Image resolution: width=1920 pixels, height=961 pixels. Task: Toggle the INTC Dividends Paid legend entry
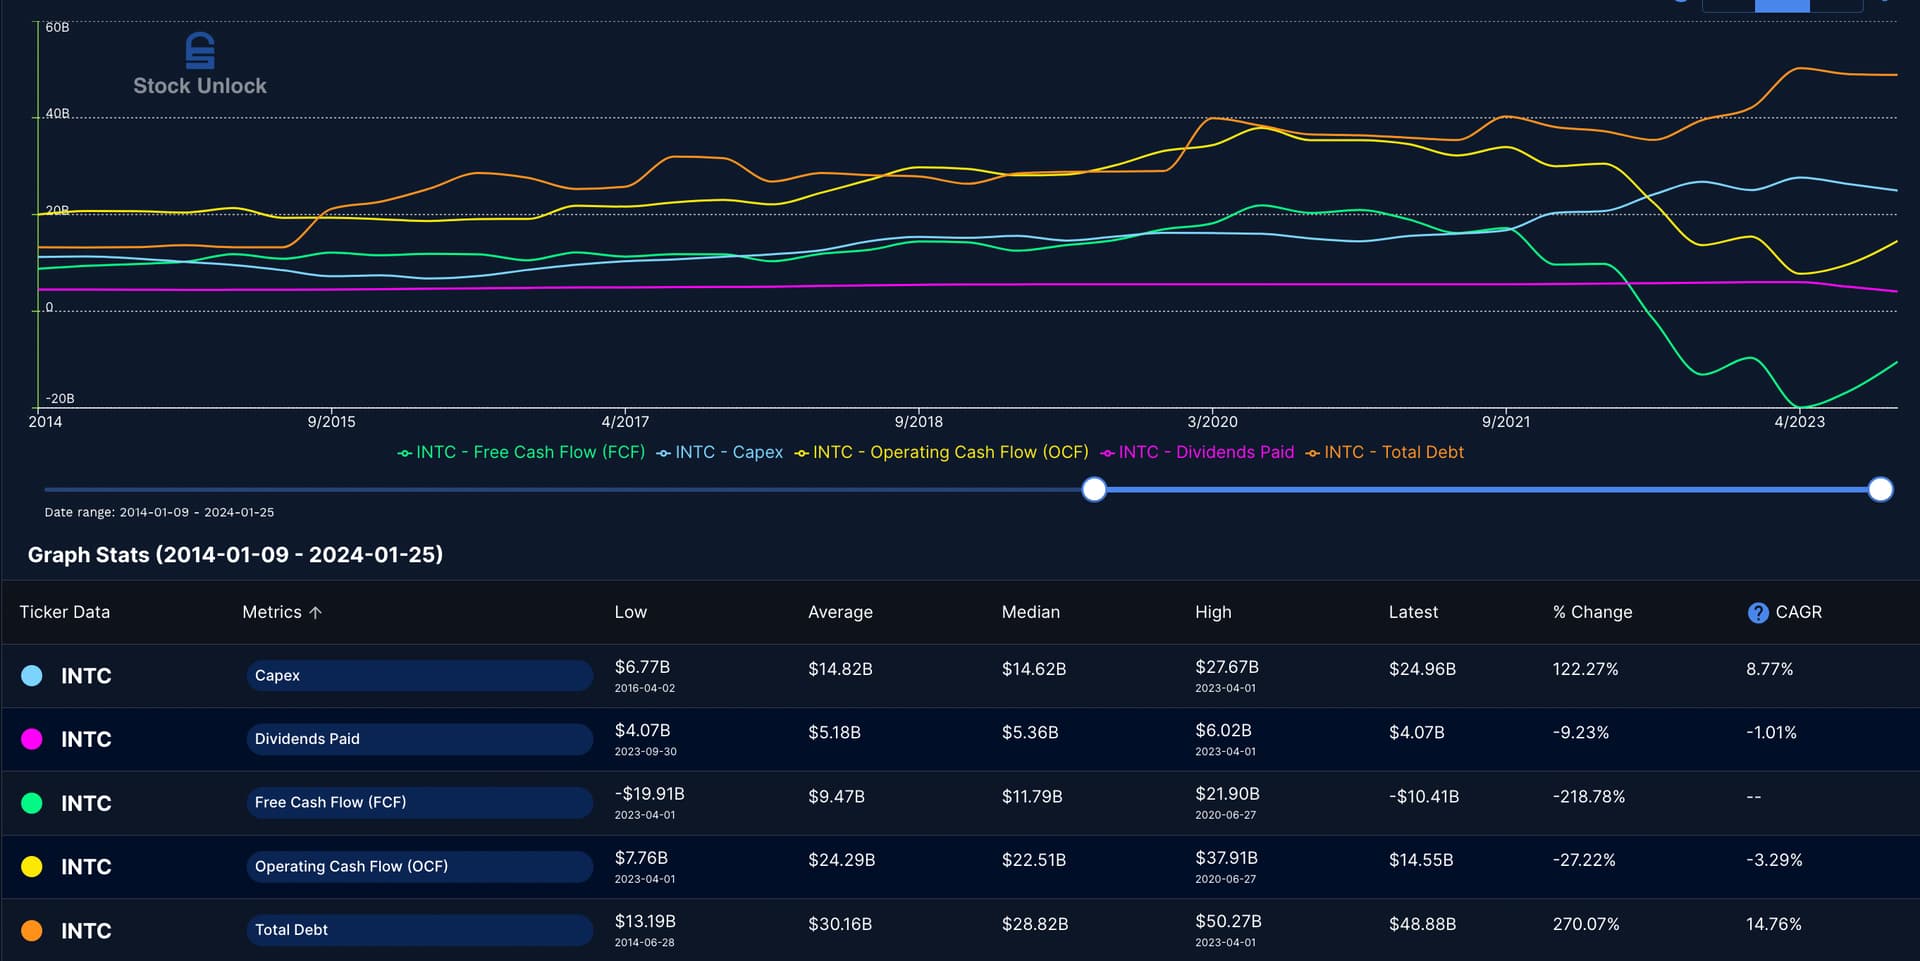1197,452
